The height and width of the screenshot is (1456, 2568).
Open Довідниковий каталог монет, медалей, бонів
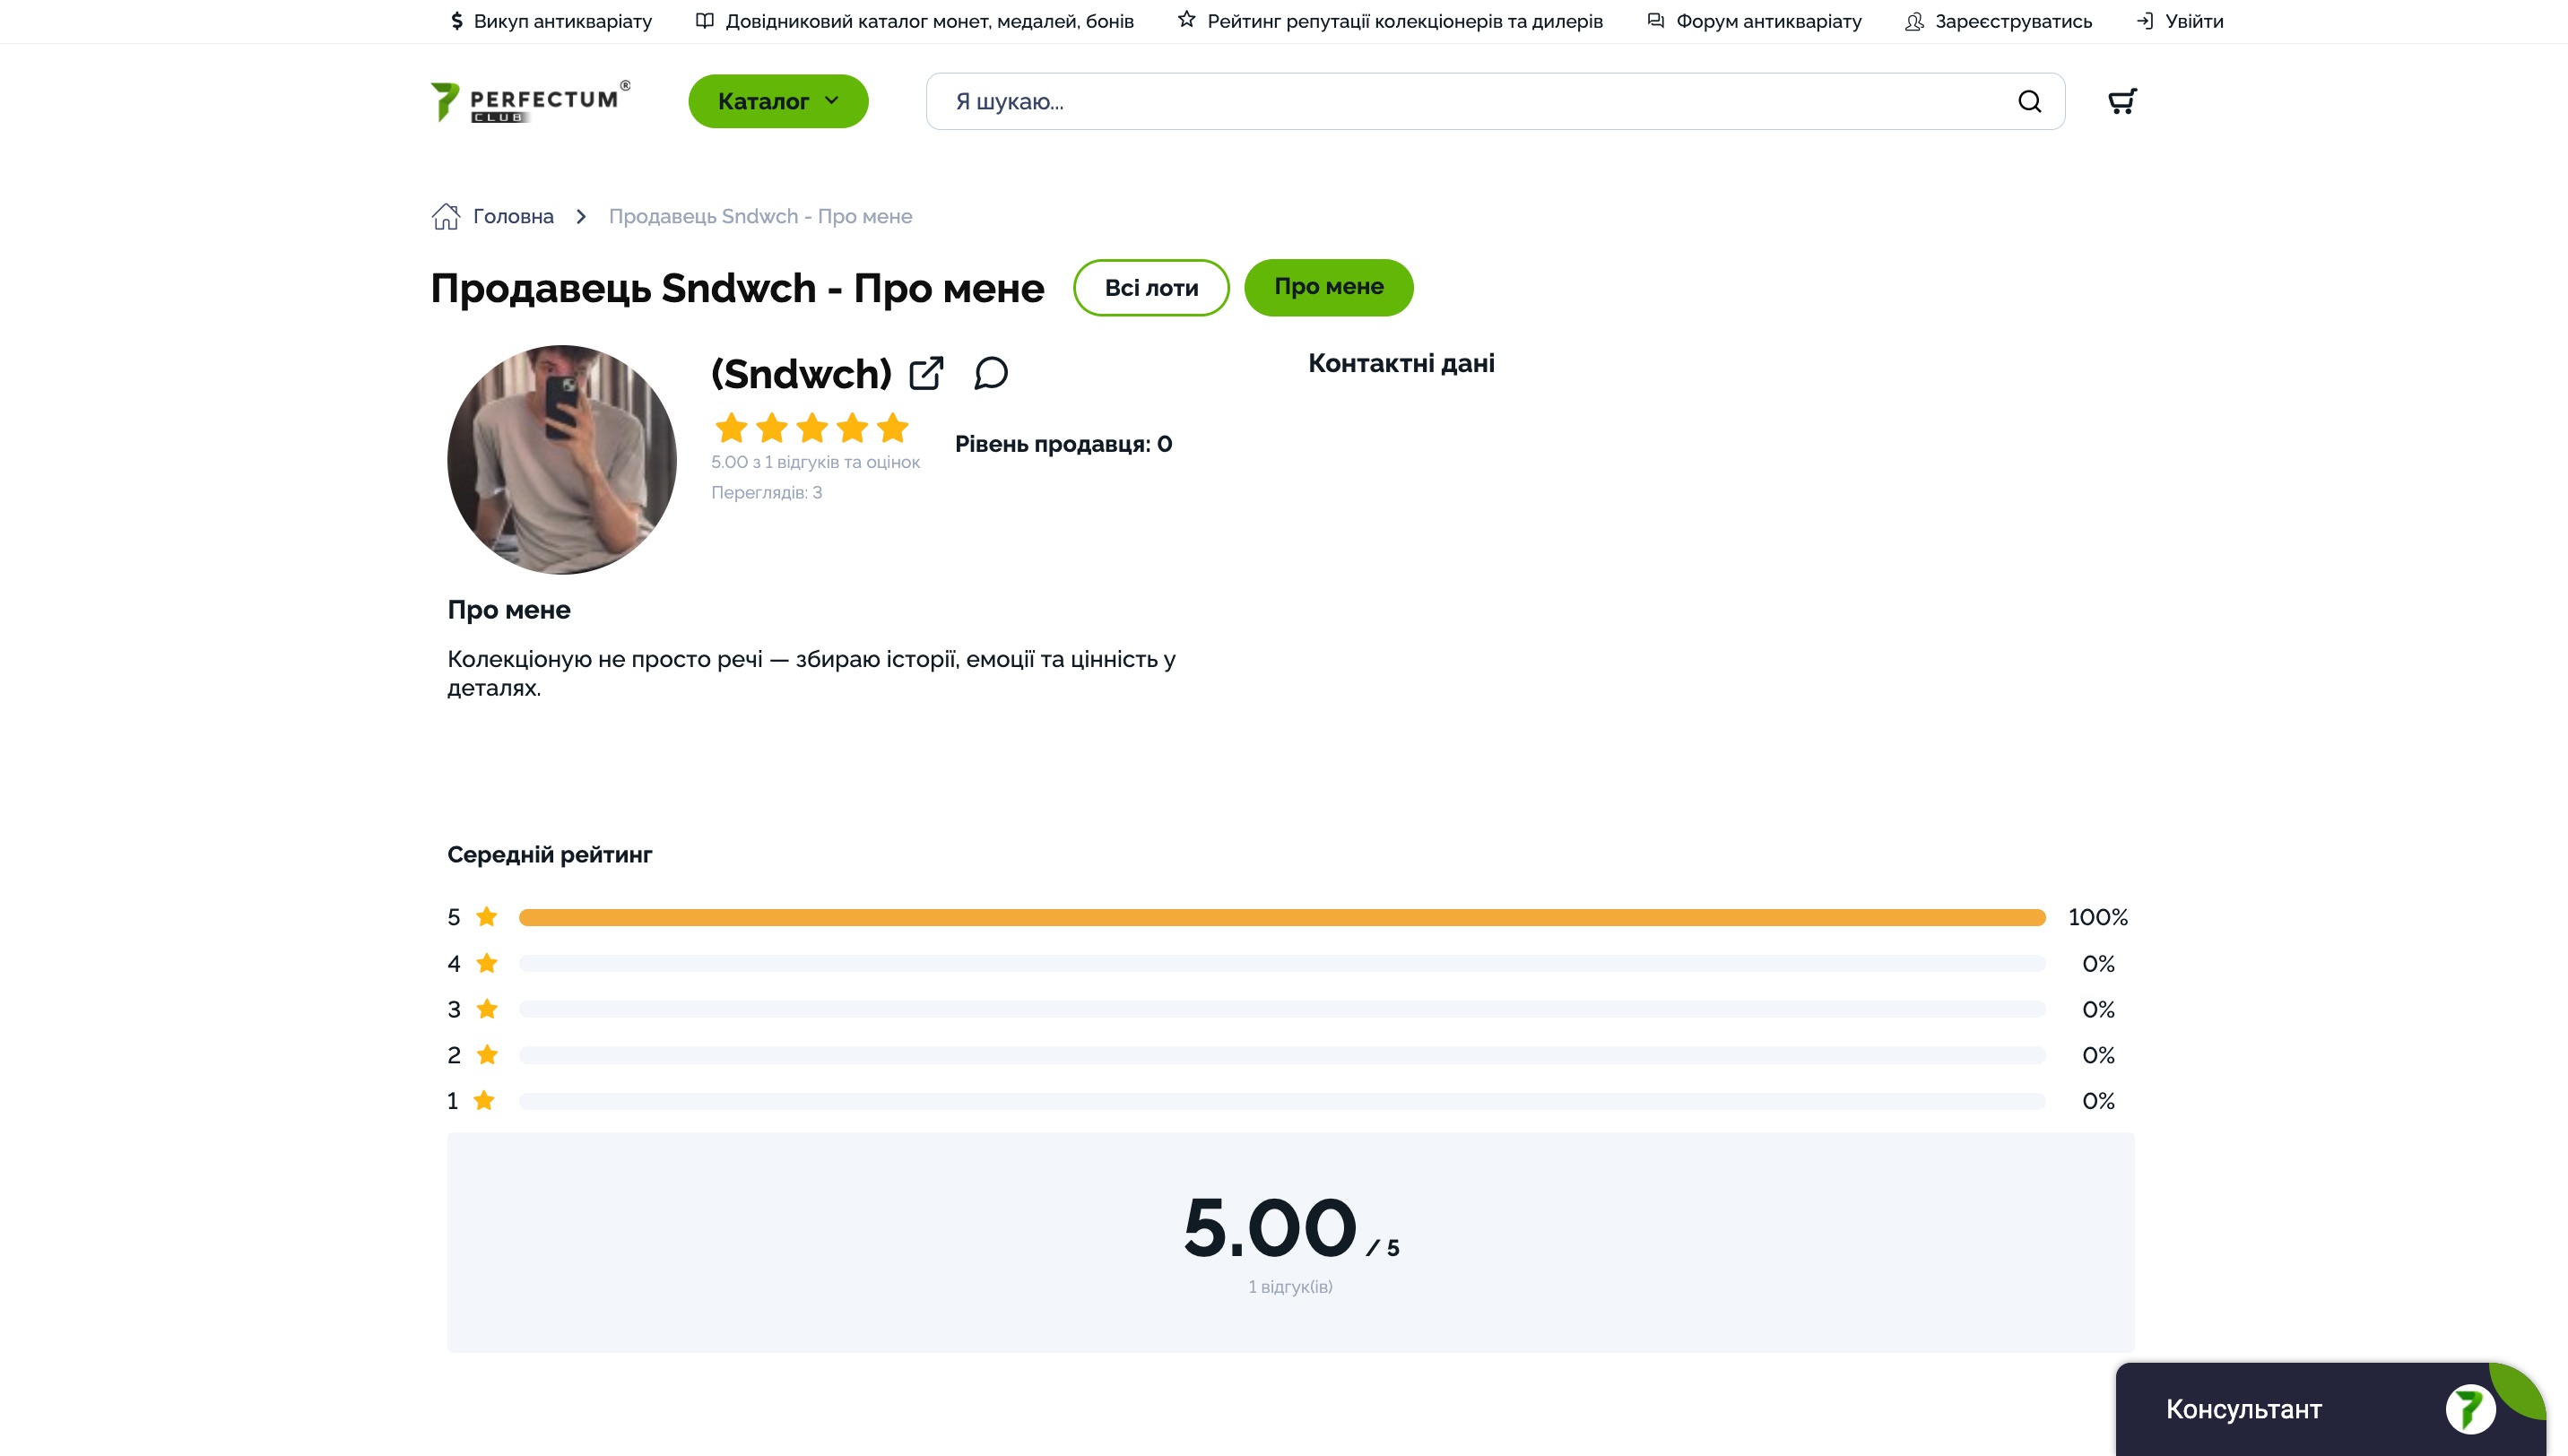(929, 21)
